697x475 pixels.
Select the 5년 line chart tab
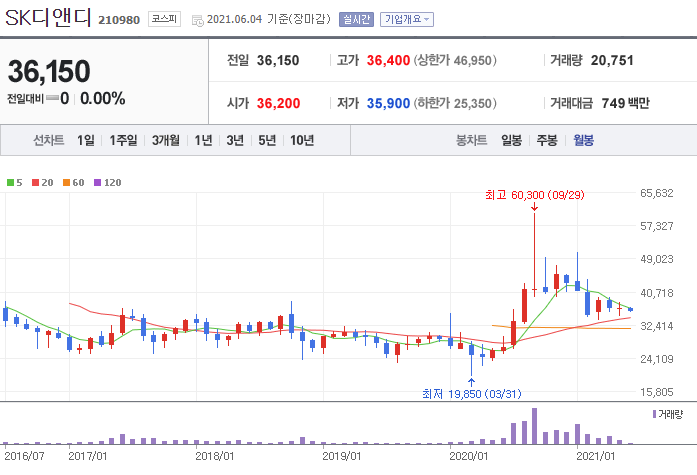point(267,140)
